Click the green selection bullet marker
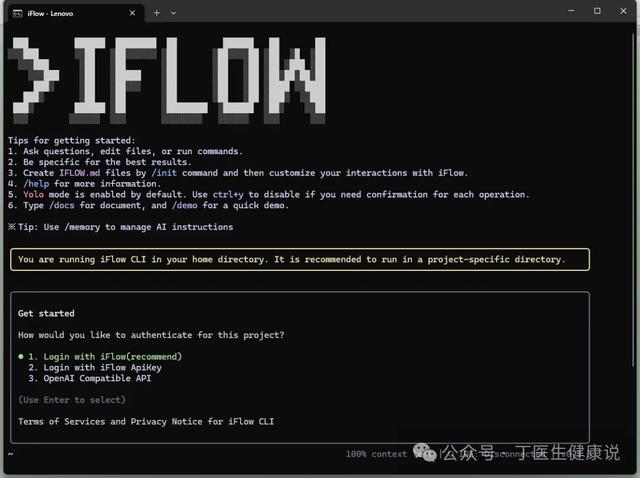 click(x=21, y=356)
